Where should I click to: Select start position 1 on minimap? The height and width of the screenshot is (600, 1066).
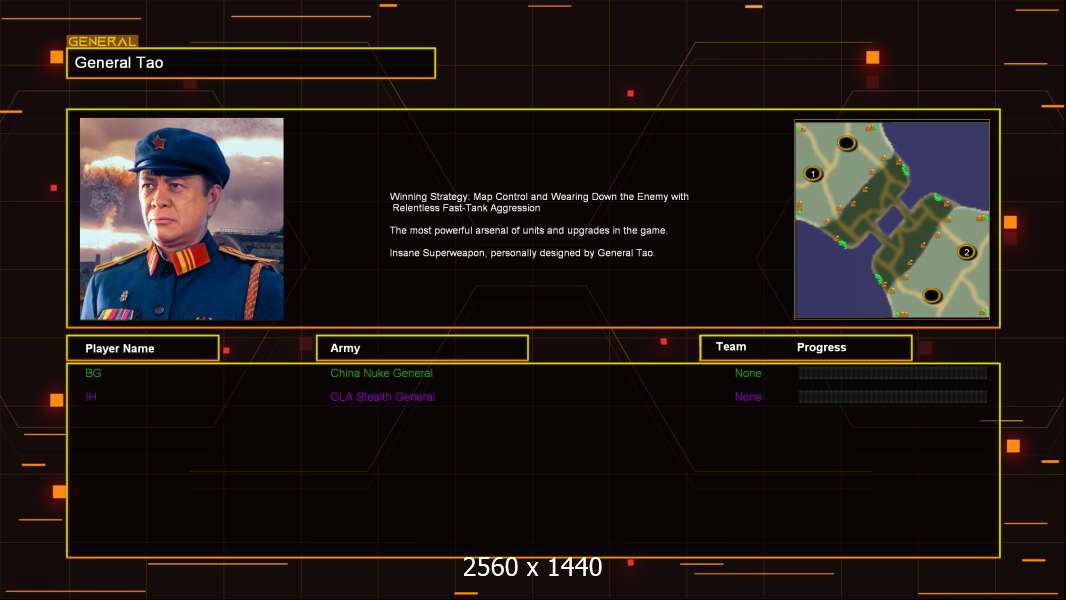coord(813,174)
